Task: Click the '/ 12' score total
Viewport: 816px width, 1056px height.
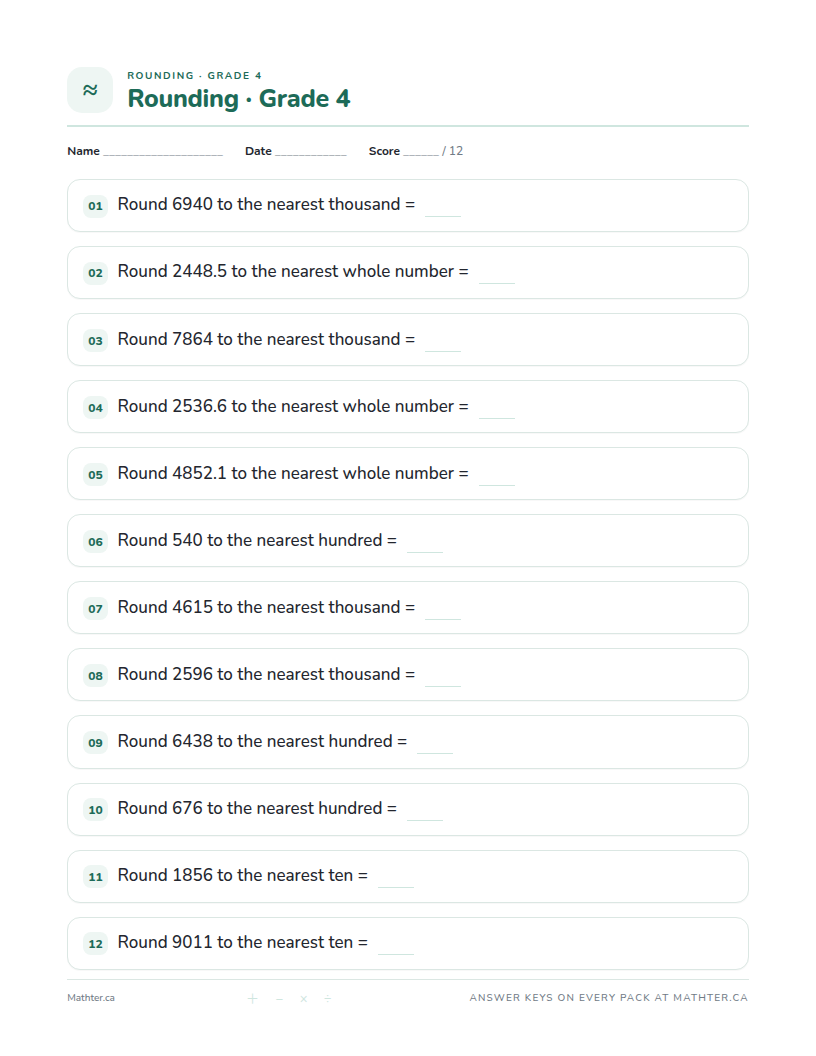Action: (452, 151)
